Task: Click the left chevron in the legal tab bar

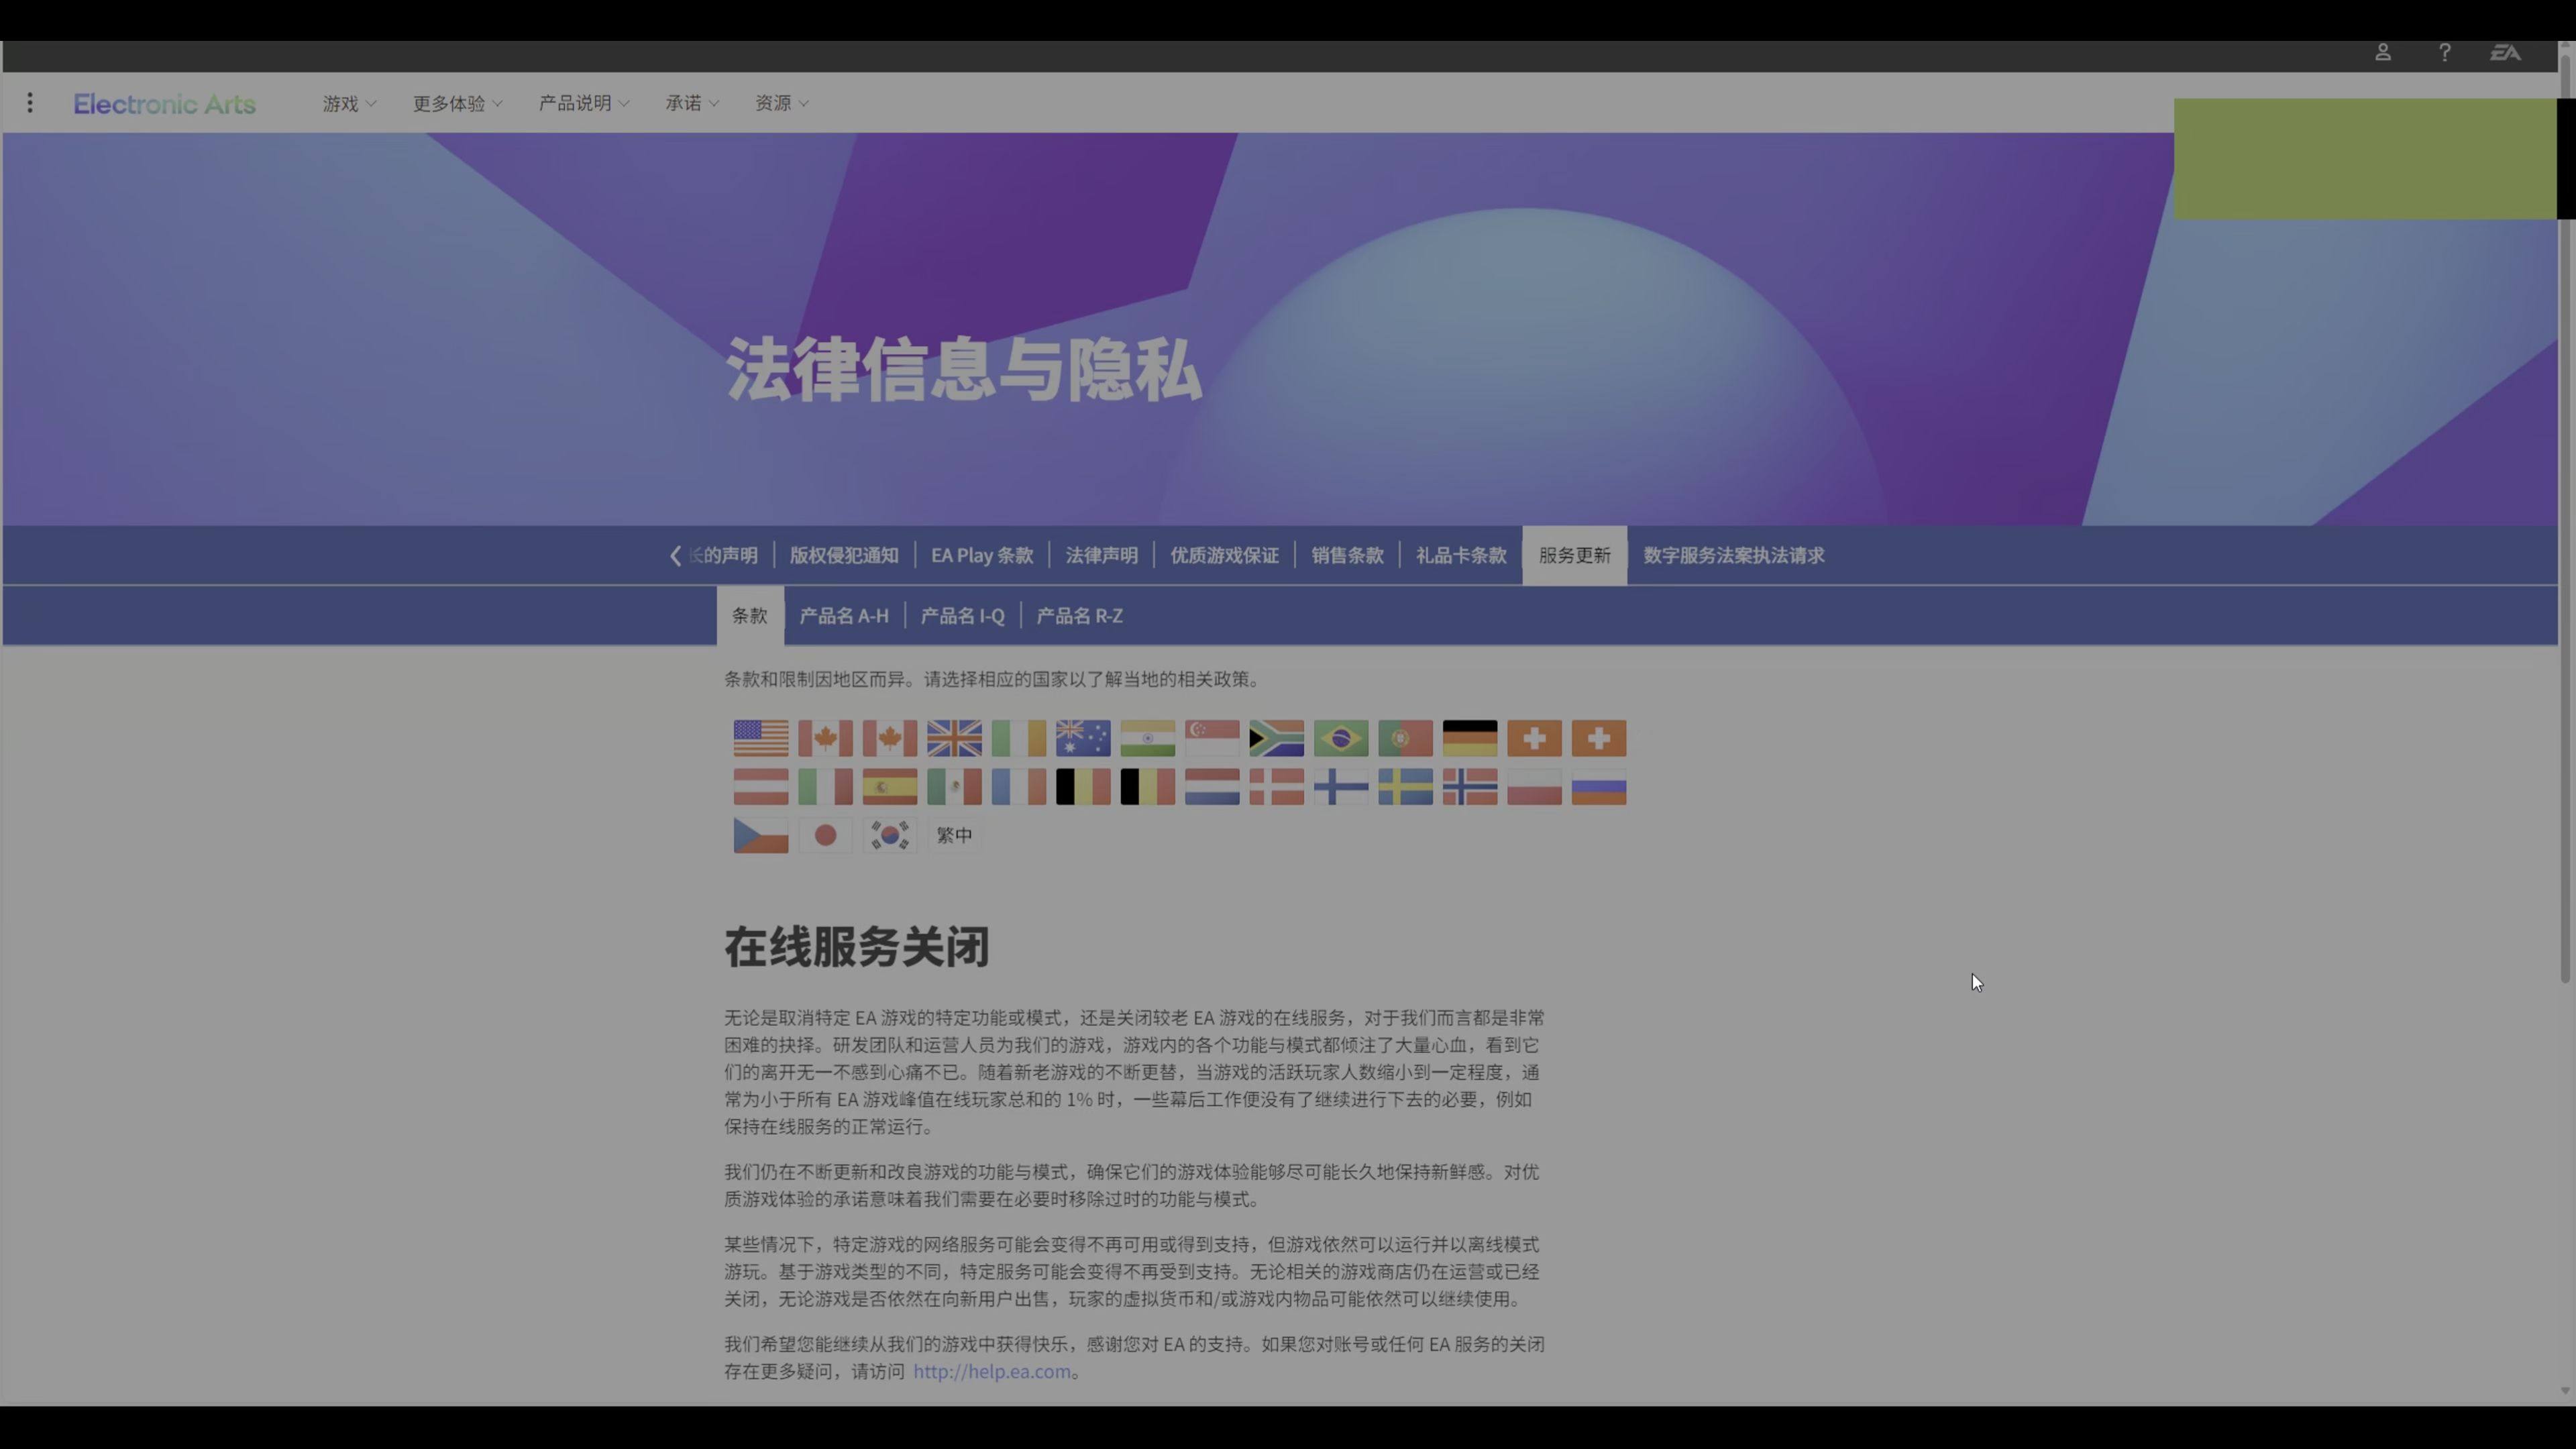Action: pos(676,555)
